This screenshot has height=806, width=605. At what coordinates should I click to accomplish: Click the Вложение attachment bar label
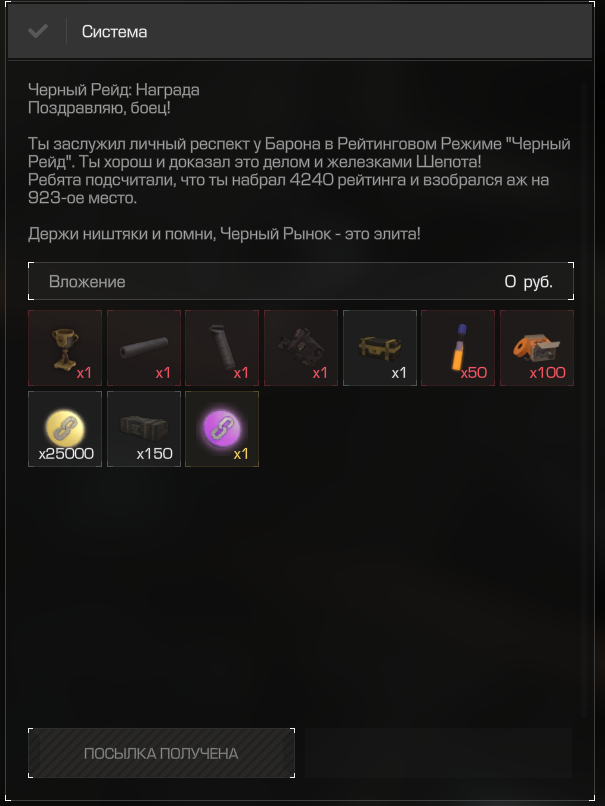click(87, 282)
